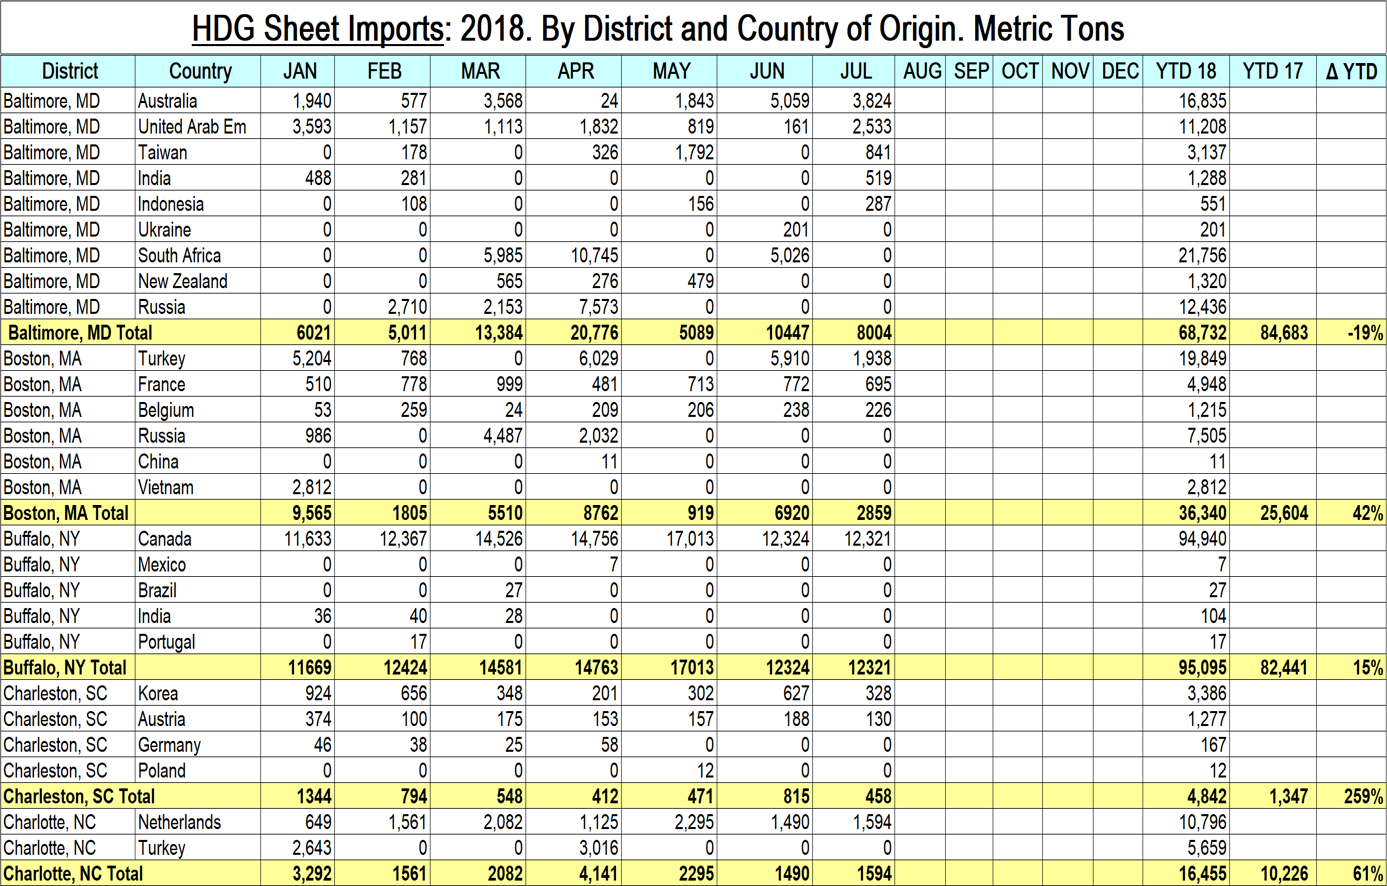
Task: Select the District column header
Action: [x=69, y=72]
